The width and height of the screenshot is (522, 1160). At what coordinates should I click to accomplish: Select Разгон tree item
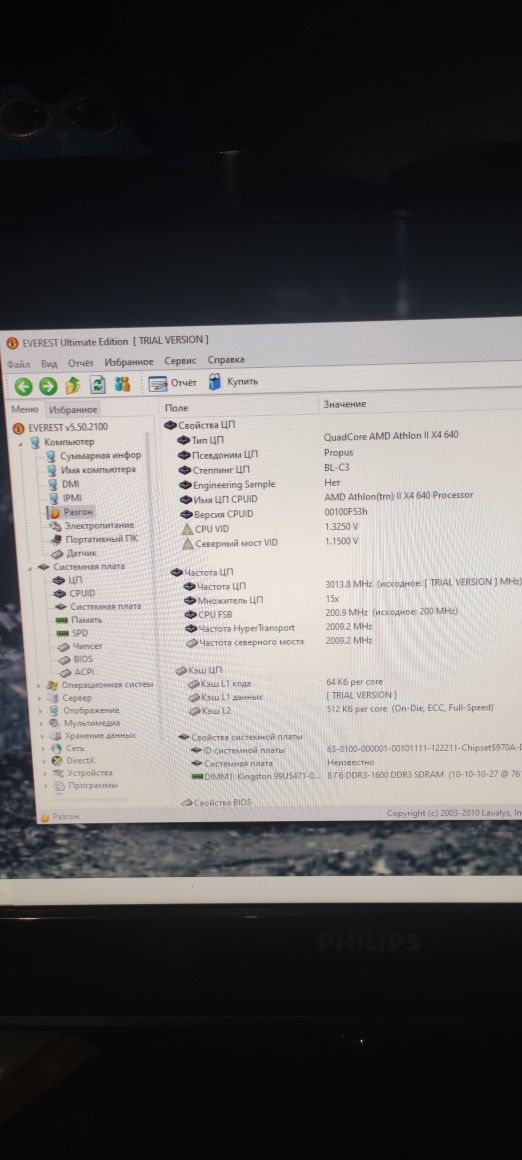pos(70,511)
